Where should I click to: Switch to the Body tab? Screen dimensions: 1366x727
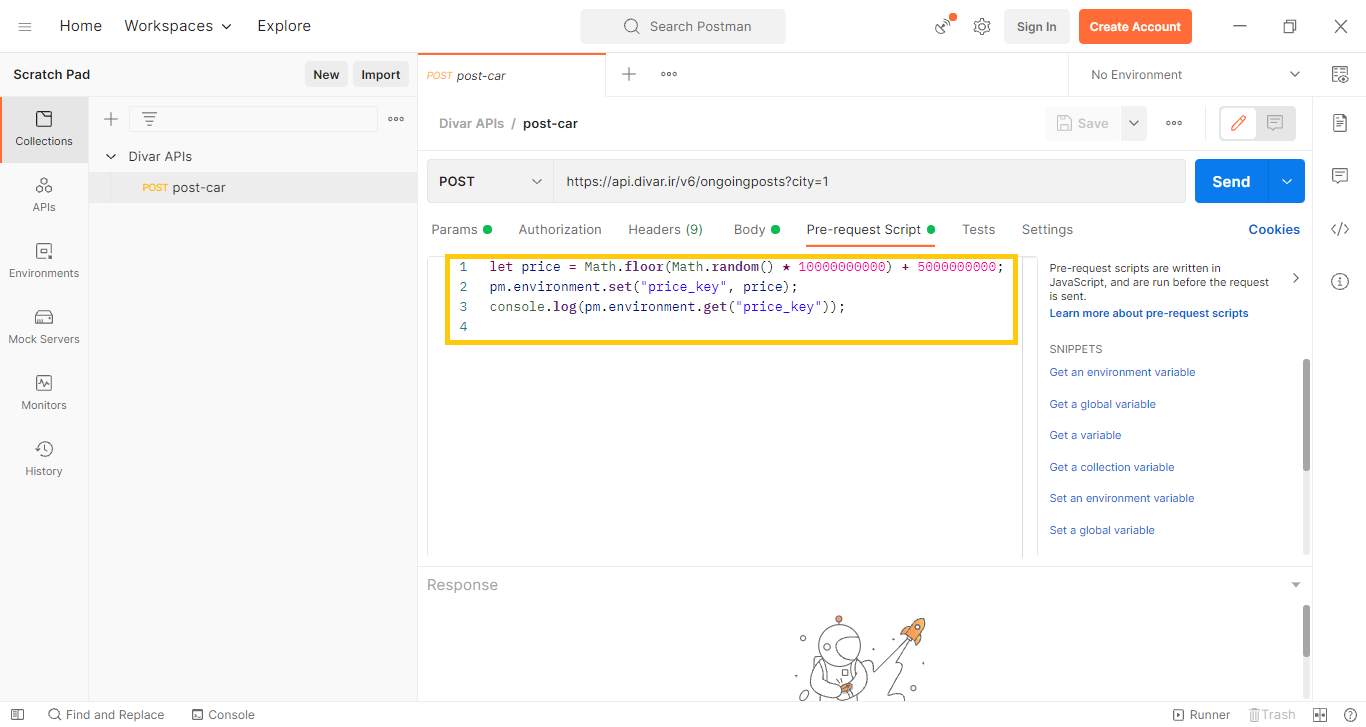(756, 229)
